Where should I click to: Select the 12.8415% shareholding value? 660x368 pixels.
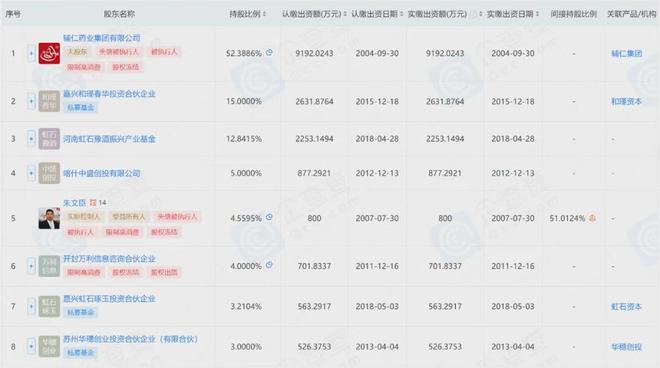pos(244,139)
